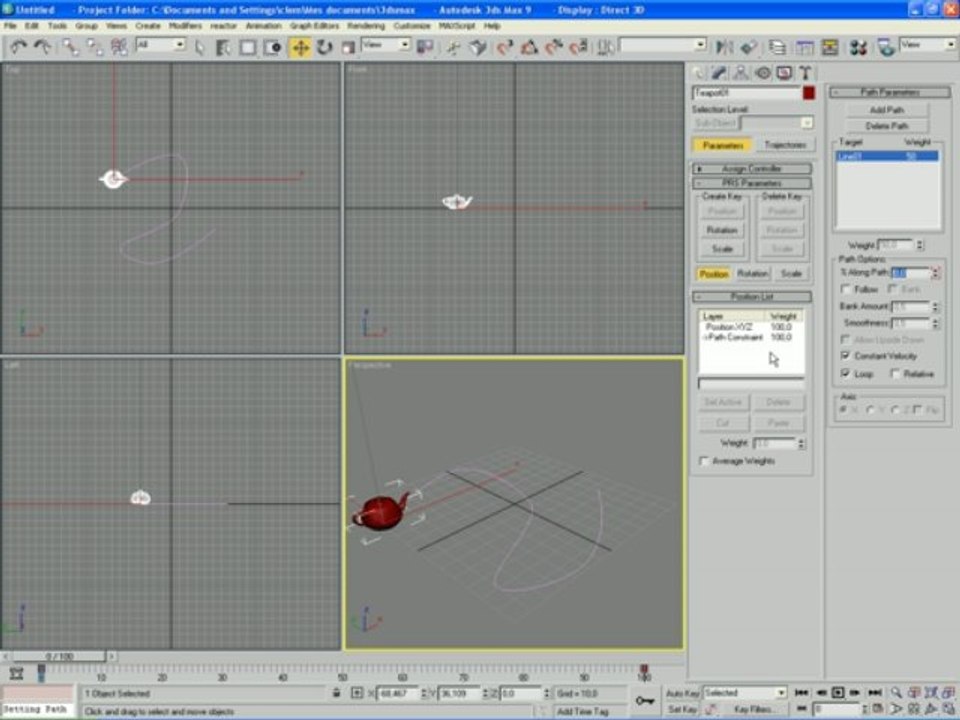The image size is (960, 720).
Task: Switch to the Trajectories tab
Action: tap(785, 145)
